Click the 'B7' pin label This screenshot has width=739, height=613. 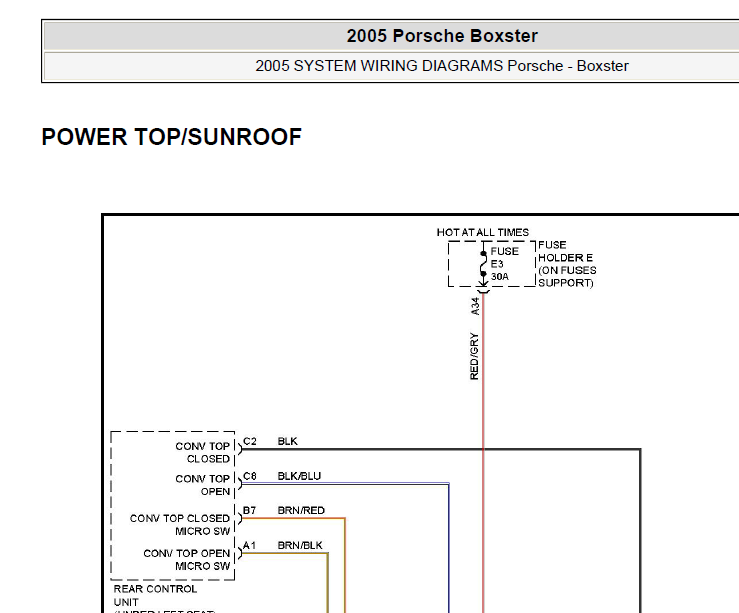pos(249,511)
